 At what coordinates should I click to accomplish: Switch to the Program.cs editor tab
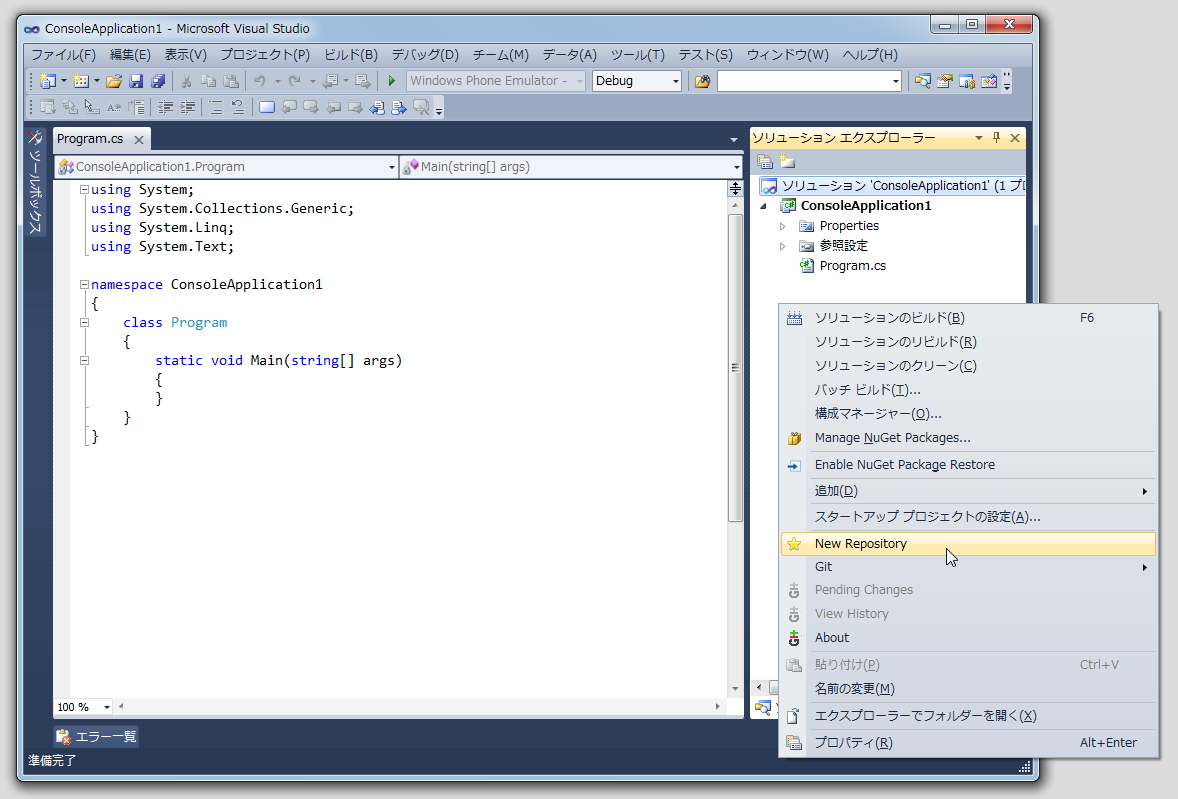(90, 139)
